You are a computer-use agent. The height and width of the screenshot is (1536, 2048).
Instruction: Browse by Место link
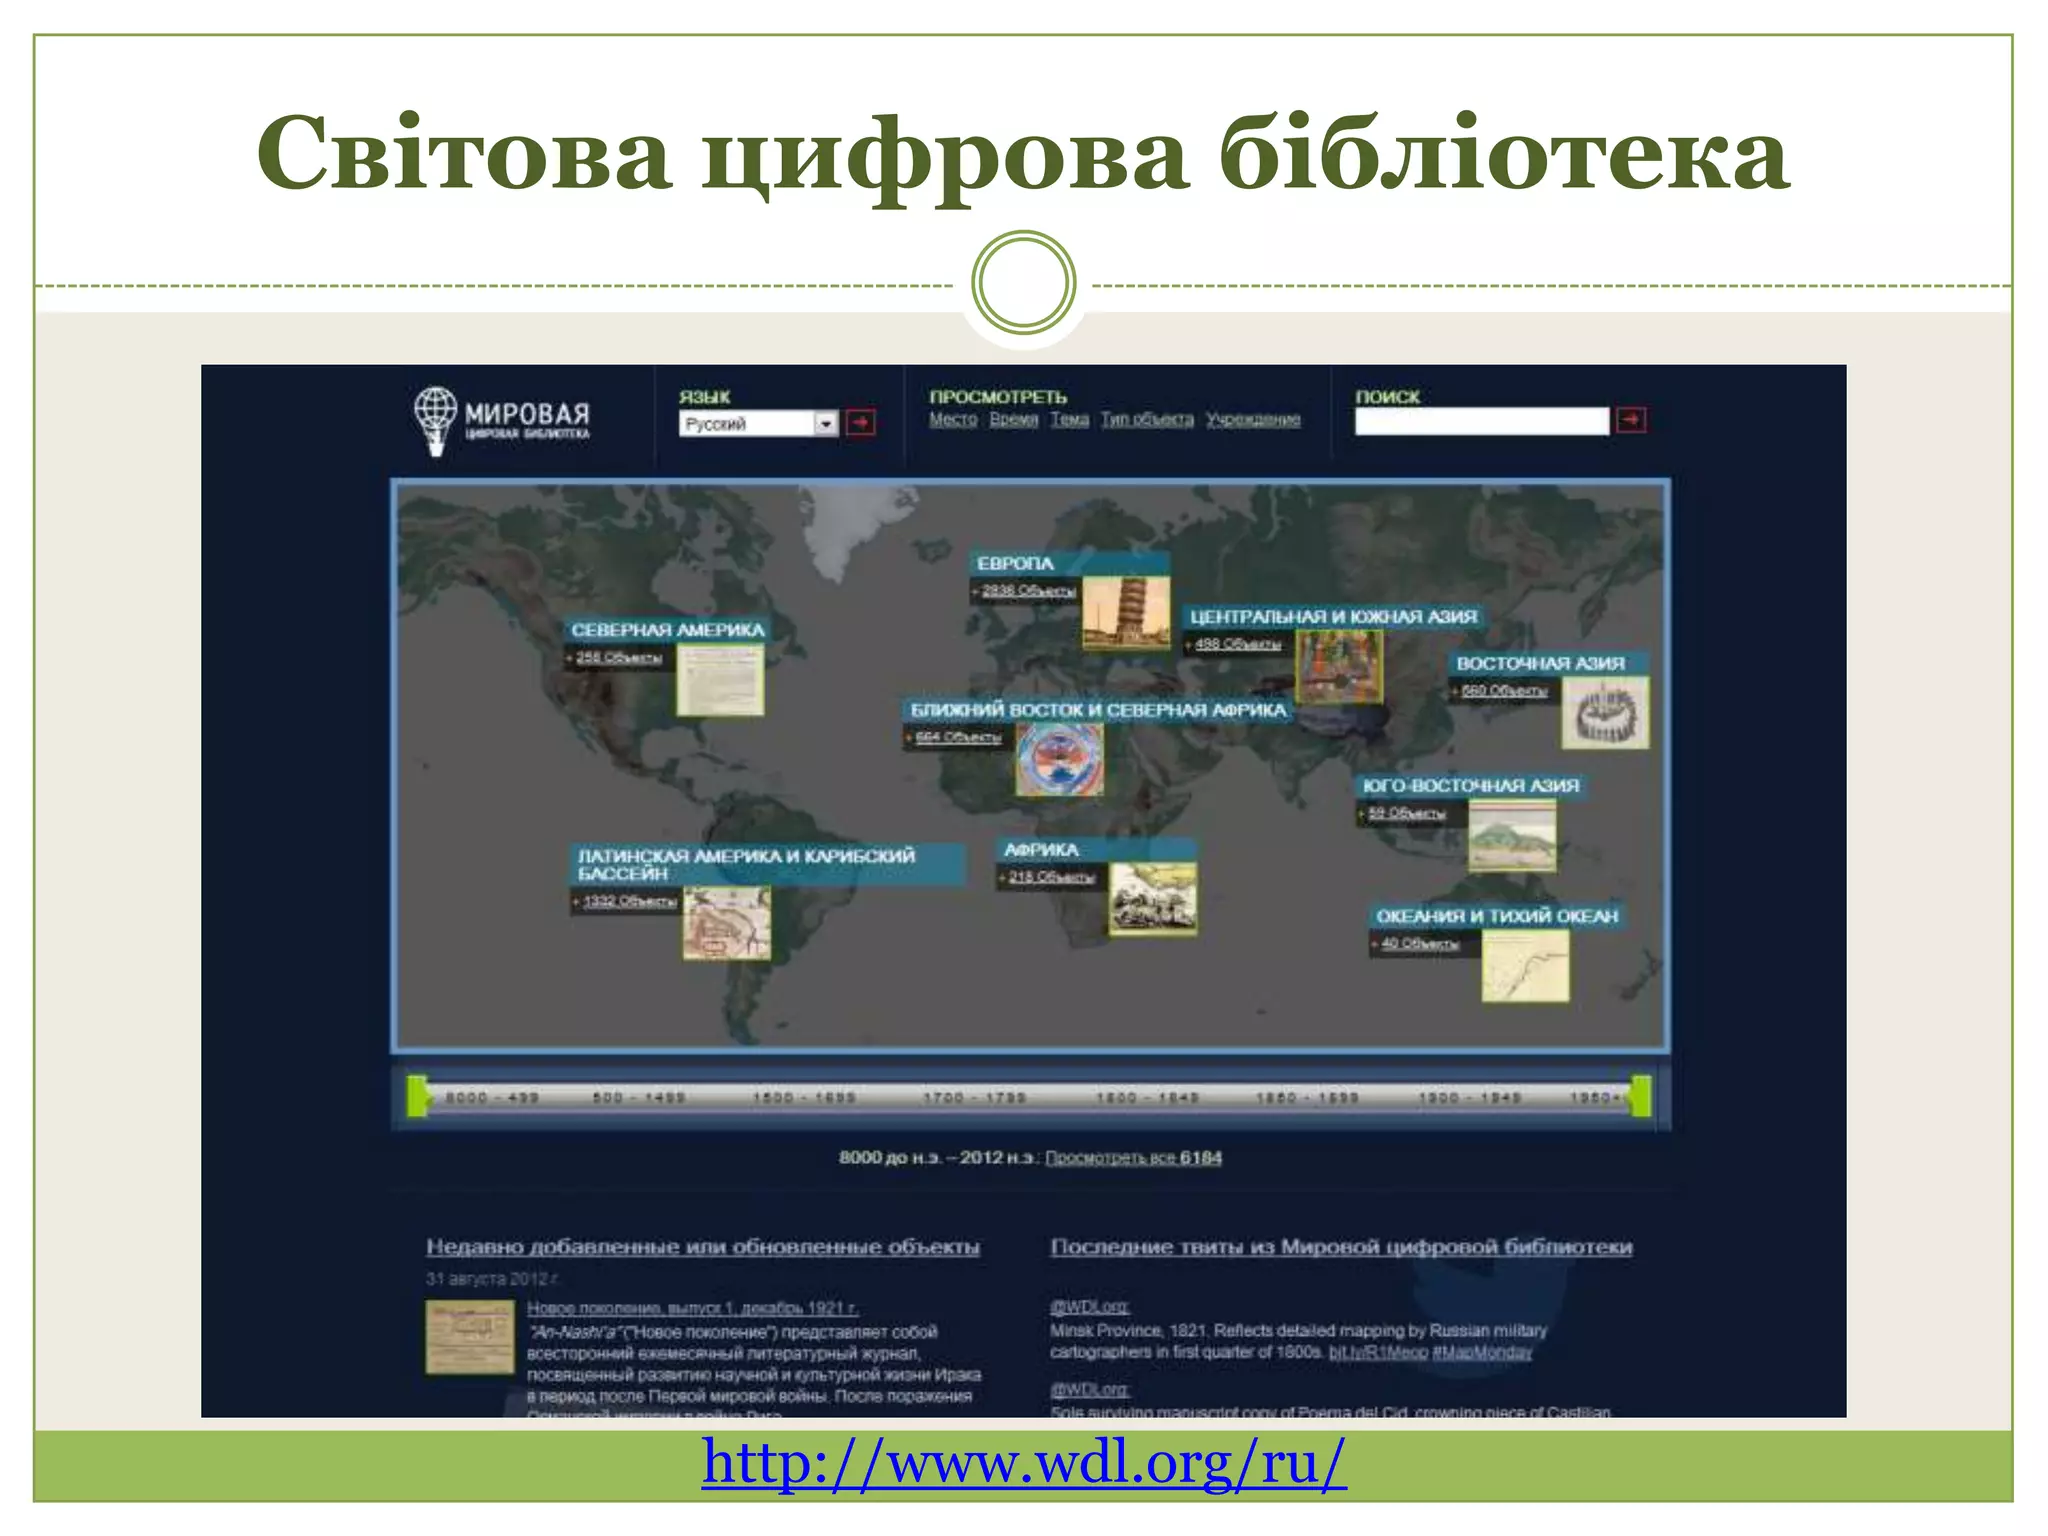coord(953,419)
